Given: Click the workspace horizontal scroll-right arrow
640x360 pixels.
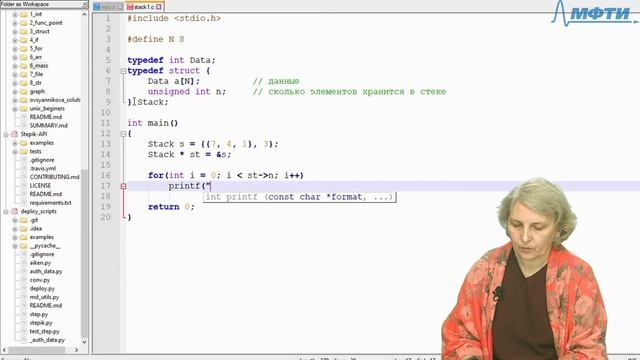Looking at the screenshot, I should coord(76,350).
